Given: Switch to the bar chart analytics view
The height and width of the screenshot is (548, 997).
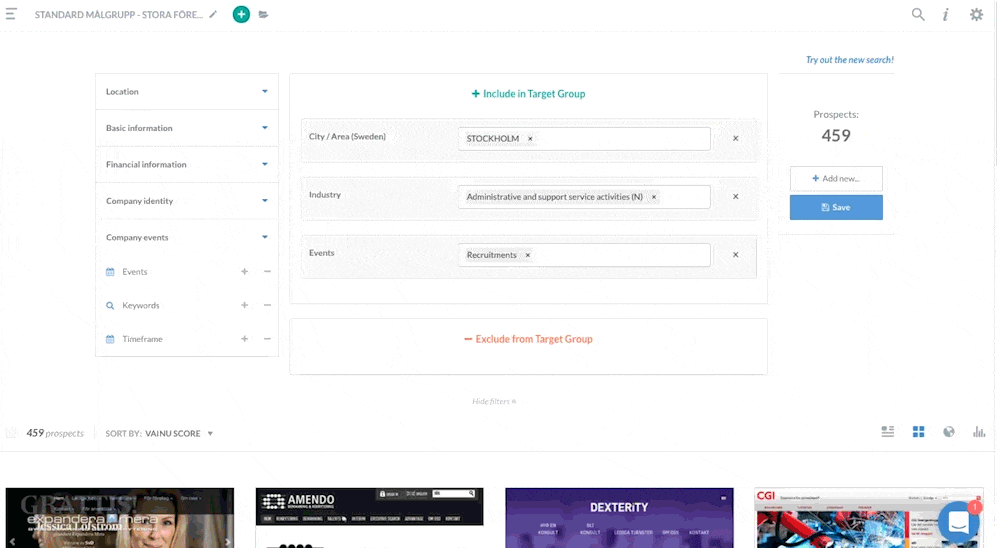Looking at the screenshot, I should pyautogui.click(x=979, y=432).
